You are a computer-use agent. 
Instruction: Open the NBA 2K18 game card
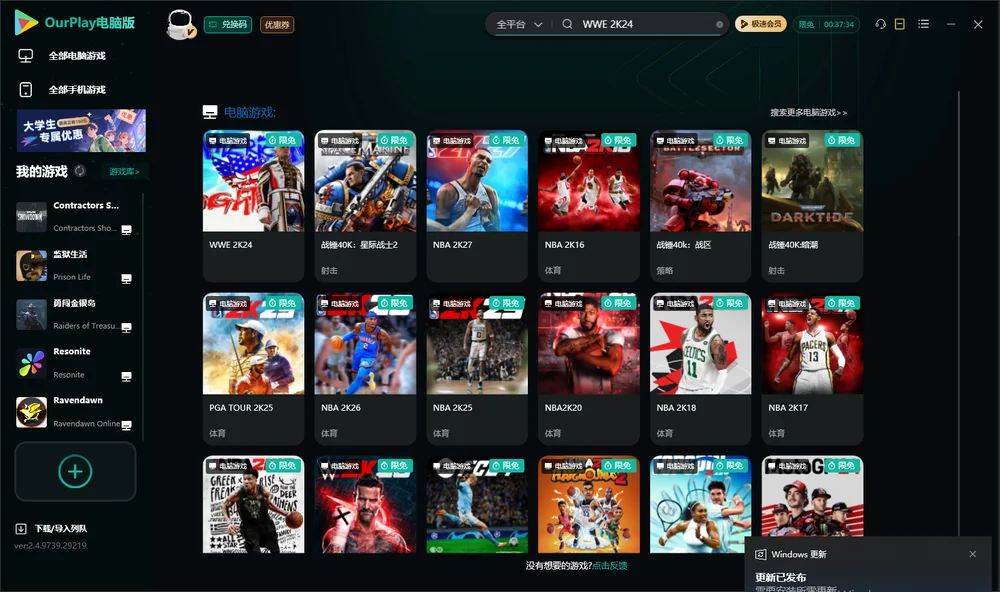[700, 369]
